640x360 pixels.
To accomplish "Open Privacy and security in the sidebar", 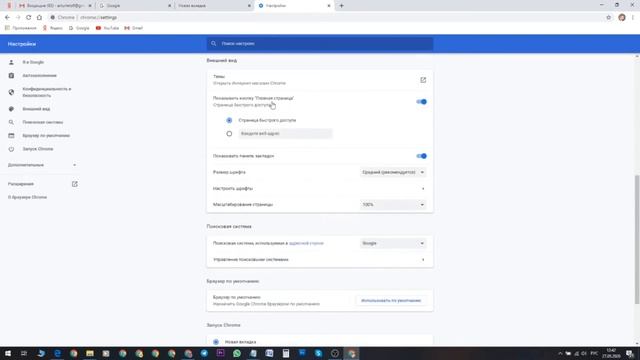I will 47,92.
